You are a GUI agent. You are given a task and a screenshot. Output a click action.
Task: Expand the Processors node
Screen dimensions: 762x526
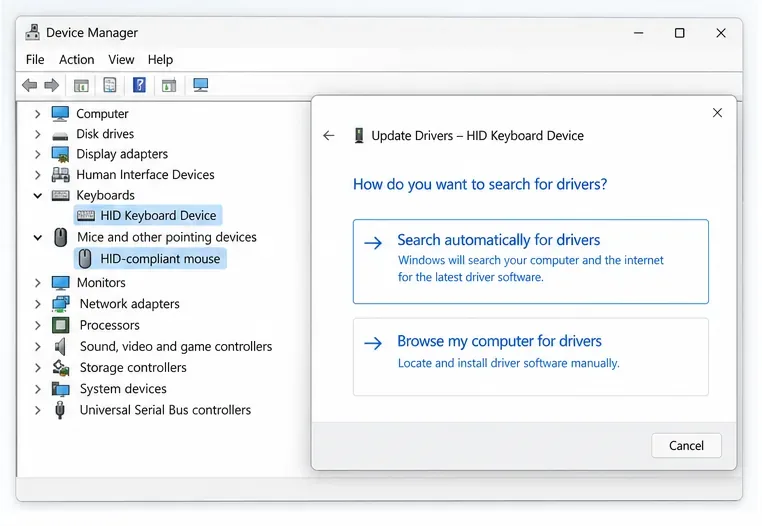[x=37, y=325]
